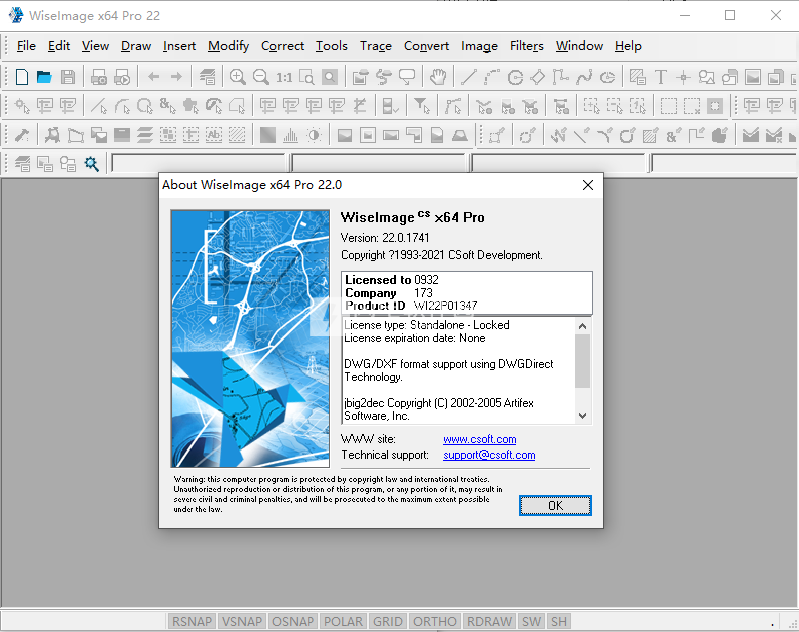Click the crosshair point tool icon
This screenshot has height=632, width=799.
point(683,77)
